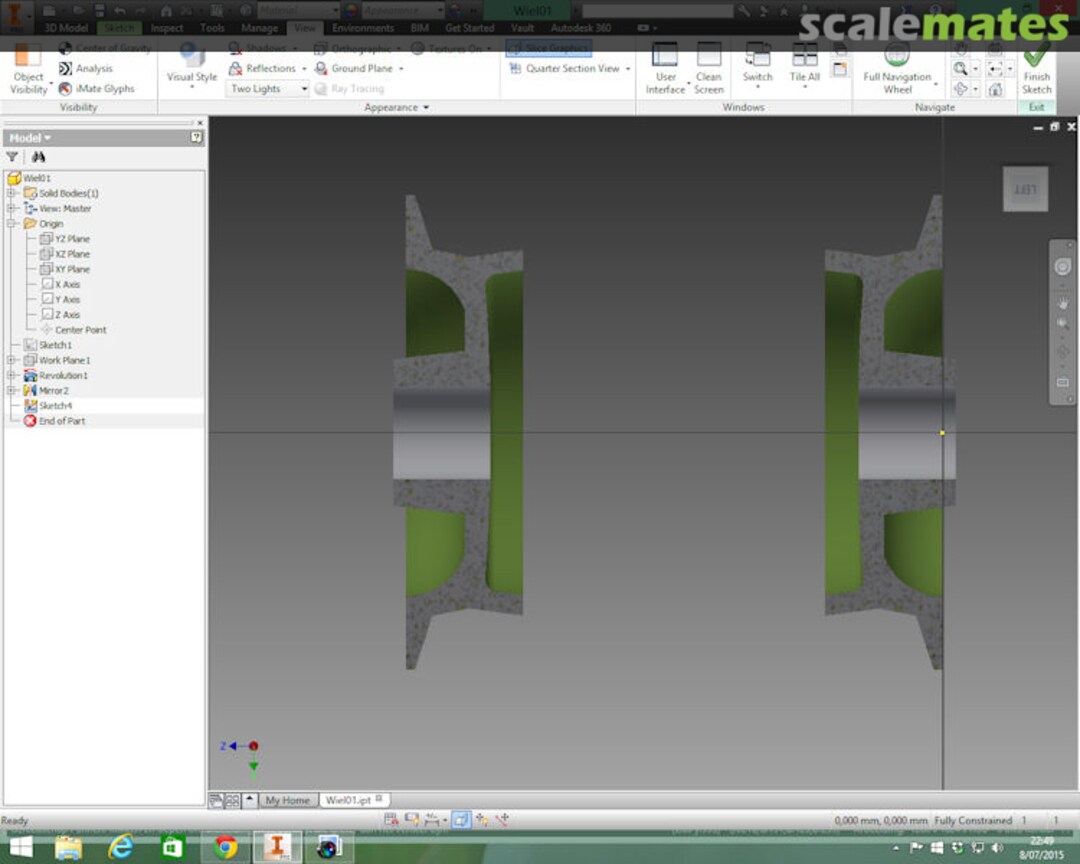This screenshot has width=1080, height=864.
Task: Click the filter funnel icon in Model browser
Action: pos(12,157)
